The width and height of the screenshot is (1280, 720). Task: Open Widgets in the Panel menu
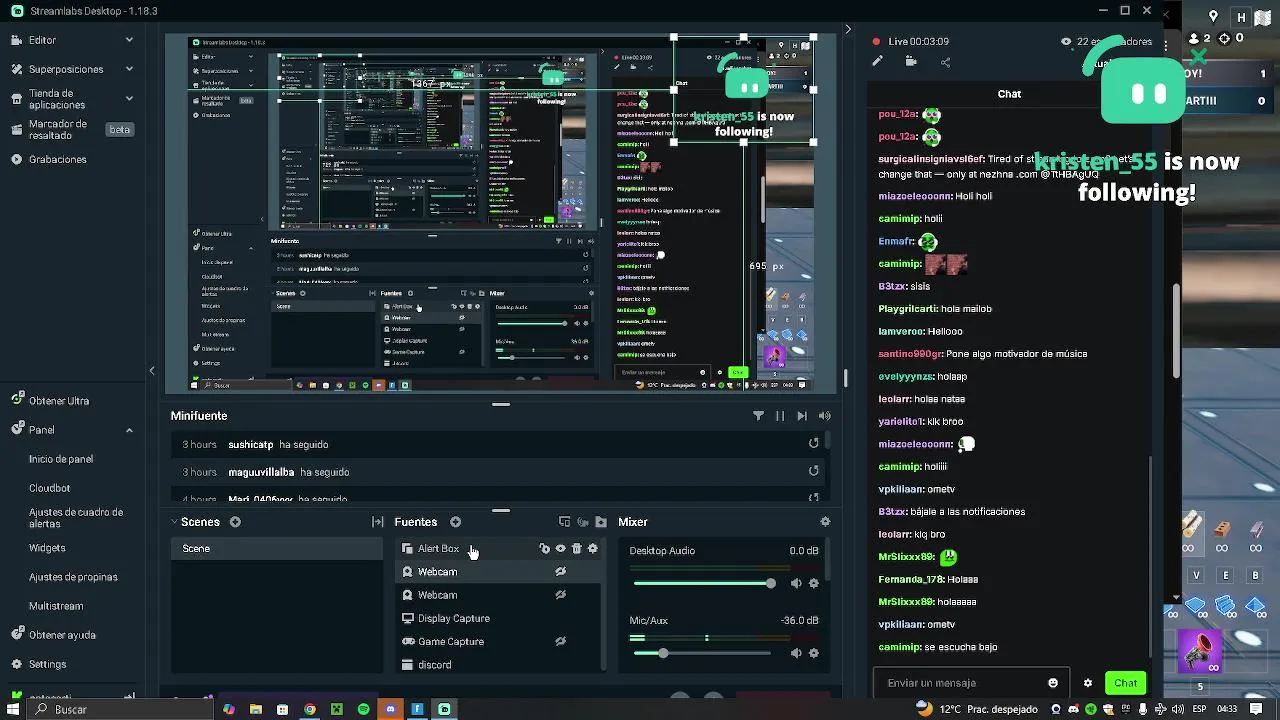click(x=47, y=548)
